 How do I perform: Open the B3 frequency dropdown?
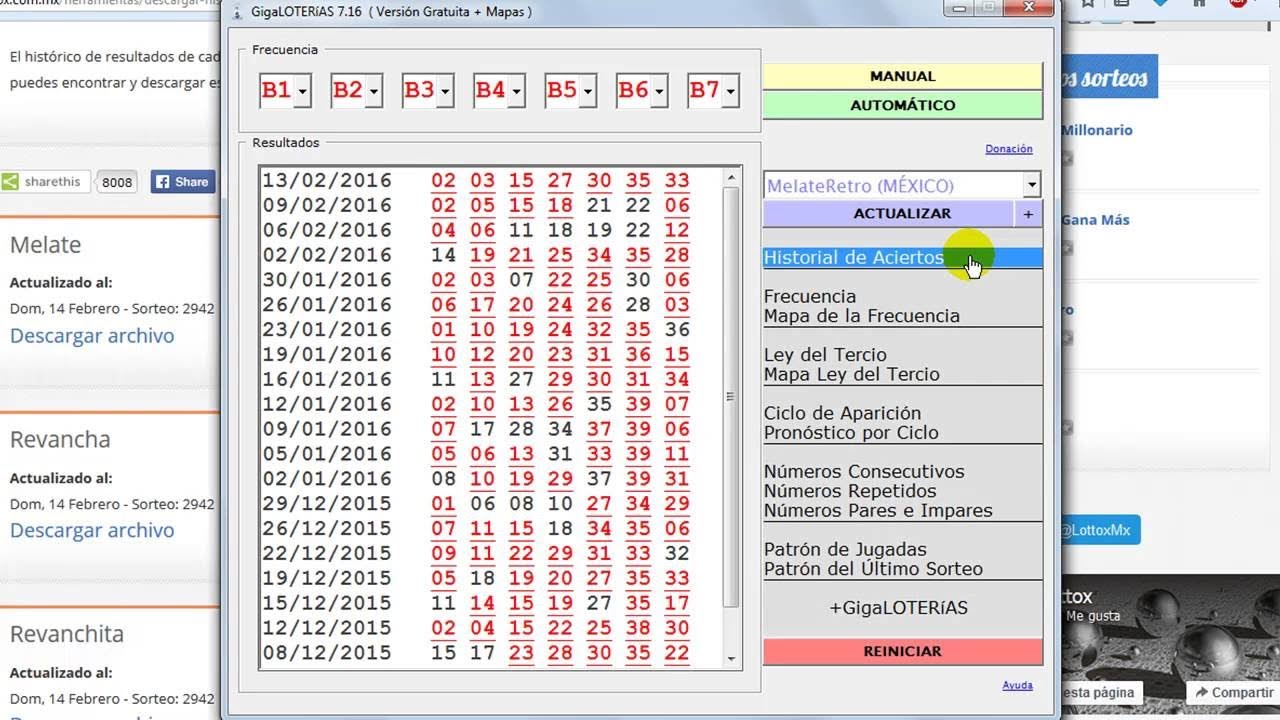coord(446,91)
